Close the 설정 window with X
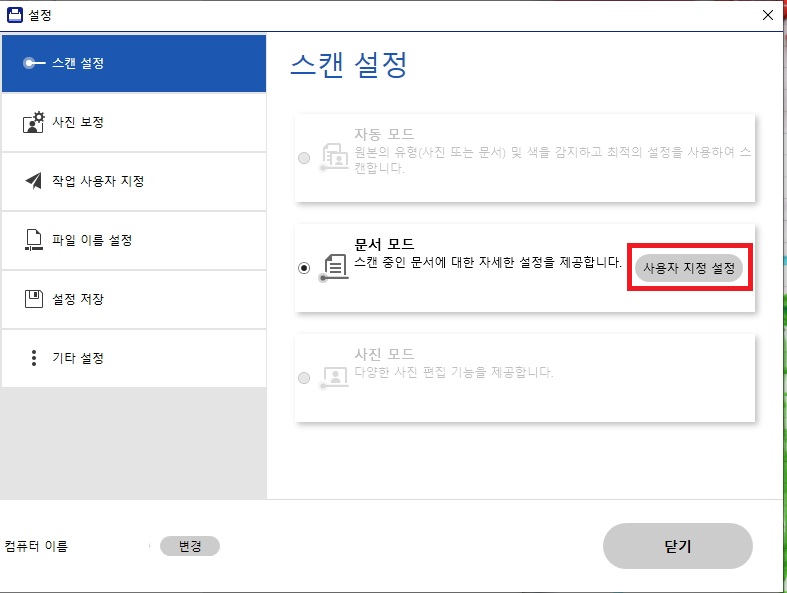 click(x=767, y=15)
